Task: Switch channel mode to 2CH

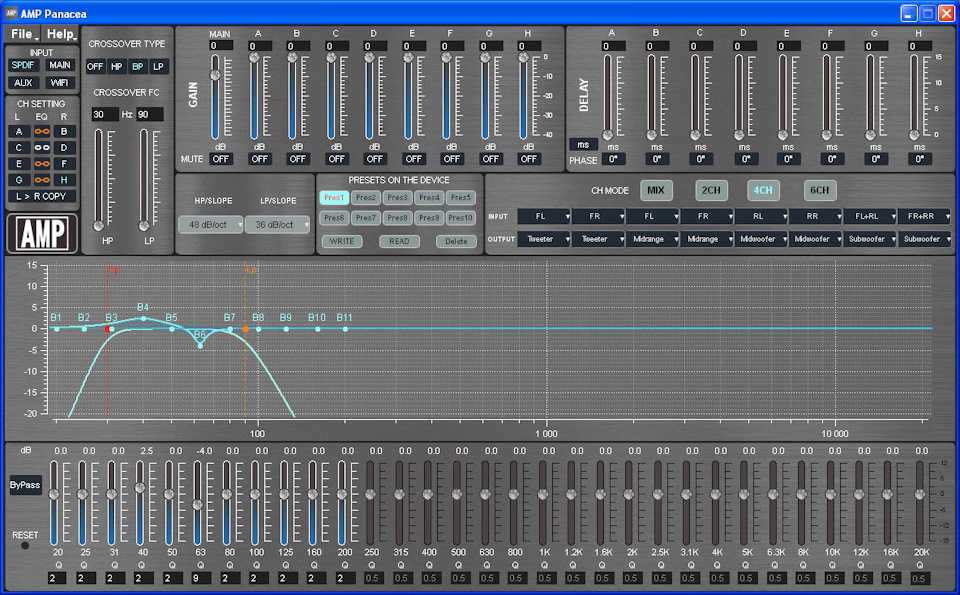Action: click(711, 190)
